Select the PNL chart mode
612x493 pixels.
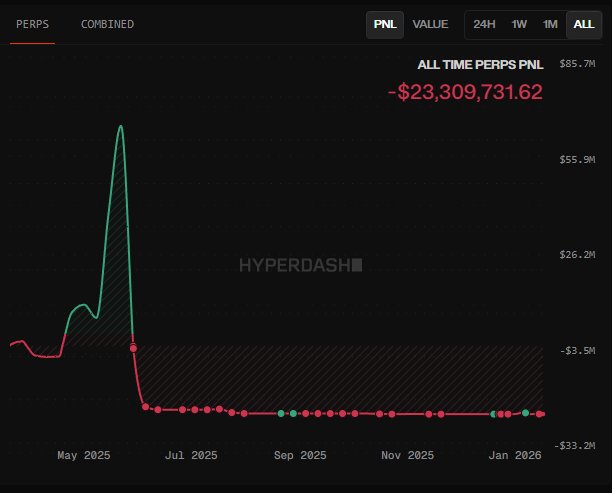(384, 24)
